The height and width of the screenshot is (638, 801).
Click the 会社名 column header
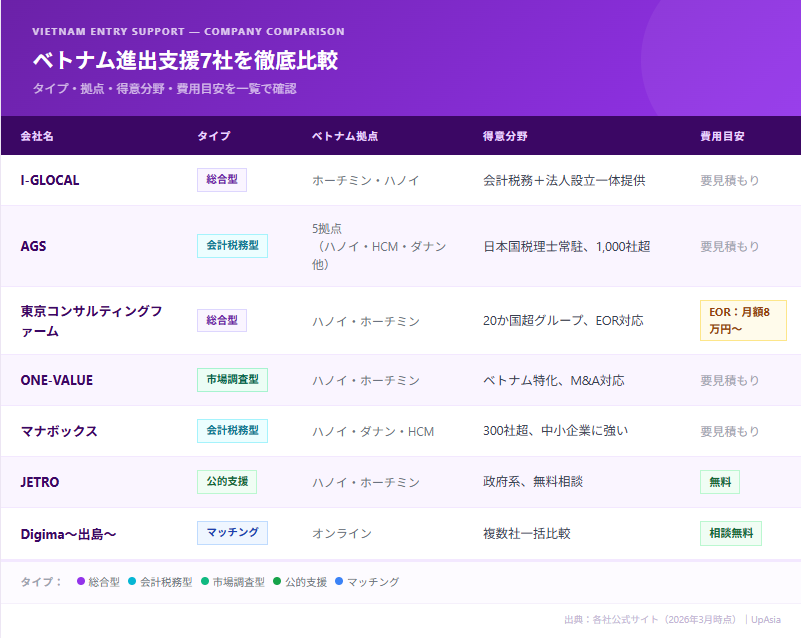pos(37,136)
